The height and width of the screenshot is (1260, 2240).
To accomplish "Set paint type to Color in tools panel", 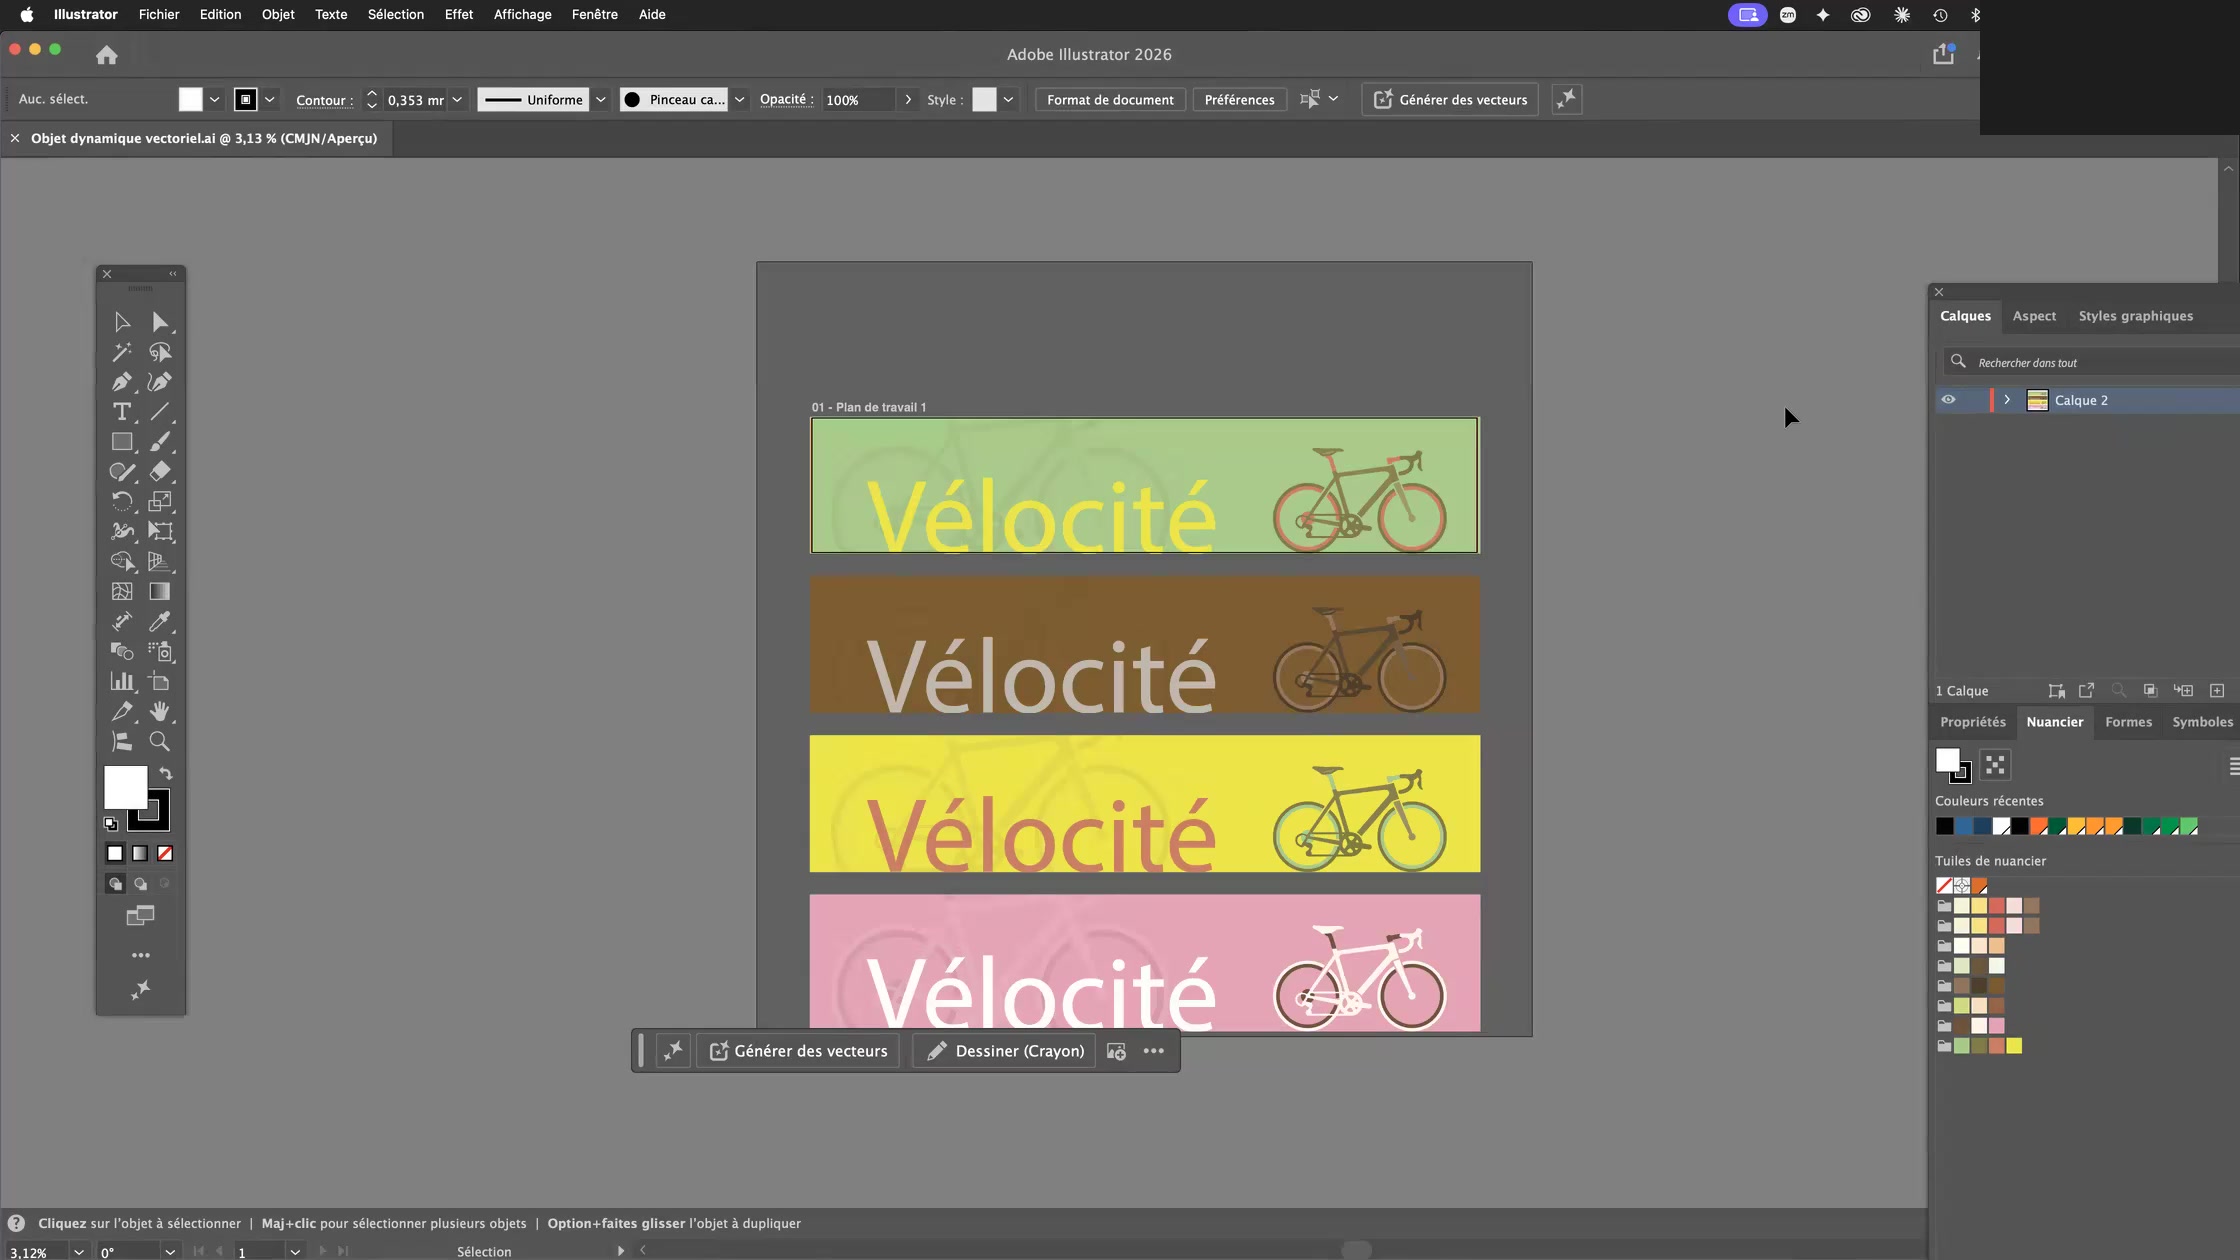I will coord(115,853).
